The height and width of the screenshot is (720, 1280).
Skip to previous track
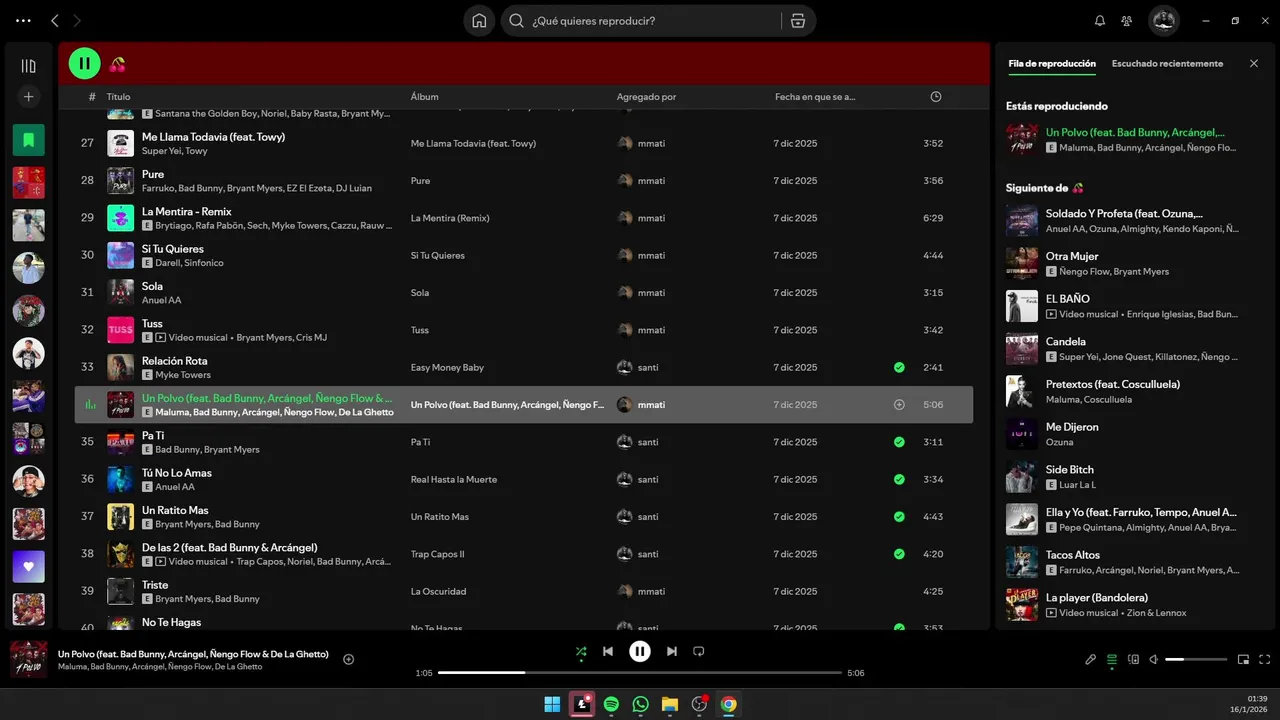point(608,652)
